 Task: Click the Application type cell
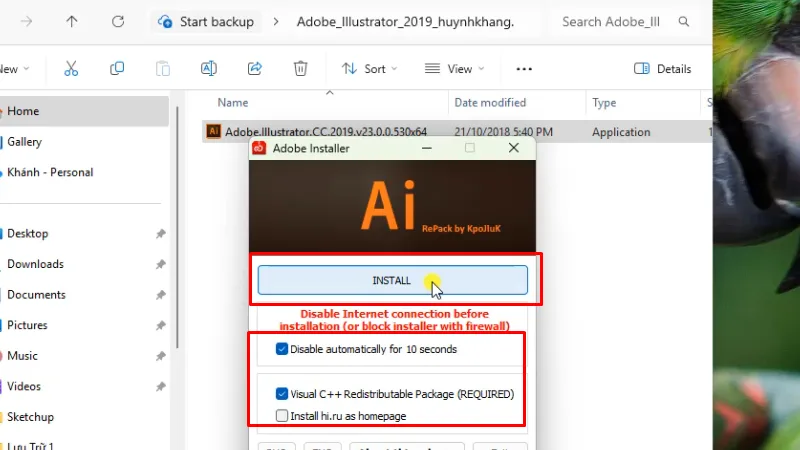point(621,132)
